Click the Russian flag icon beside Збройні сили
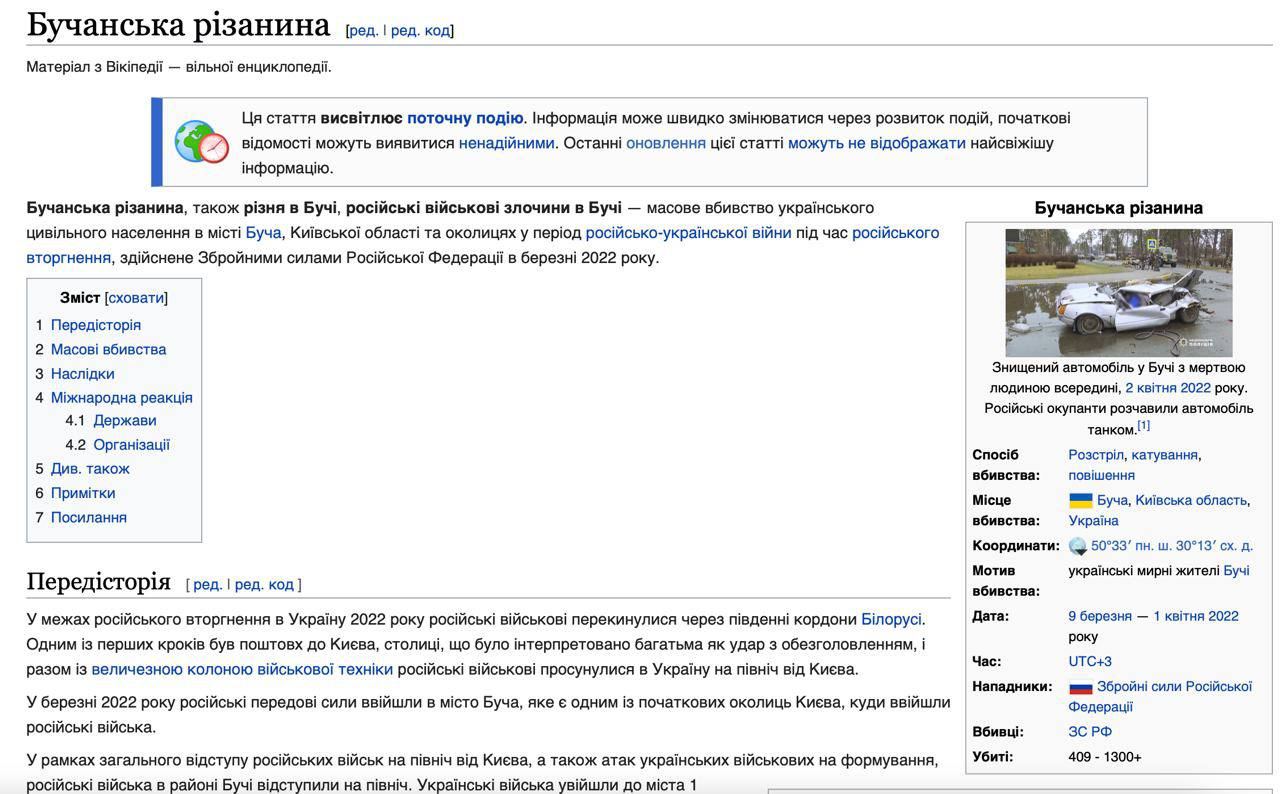Image resolution: width=1280 pixels, height=794 pixels. tap(1080, 687)
